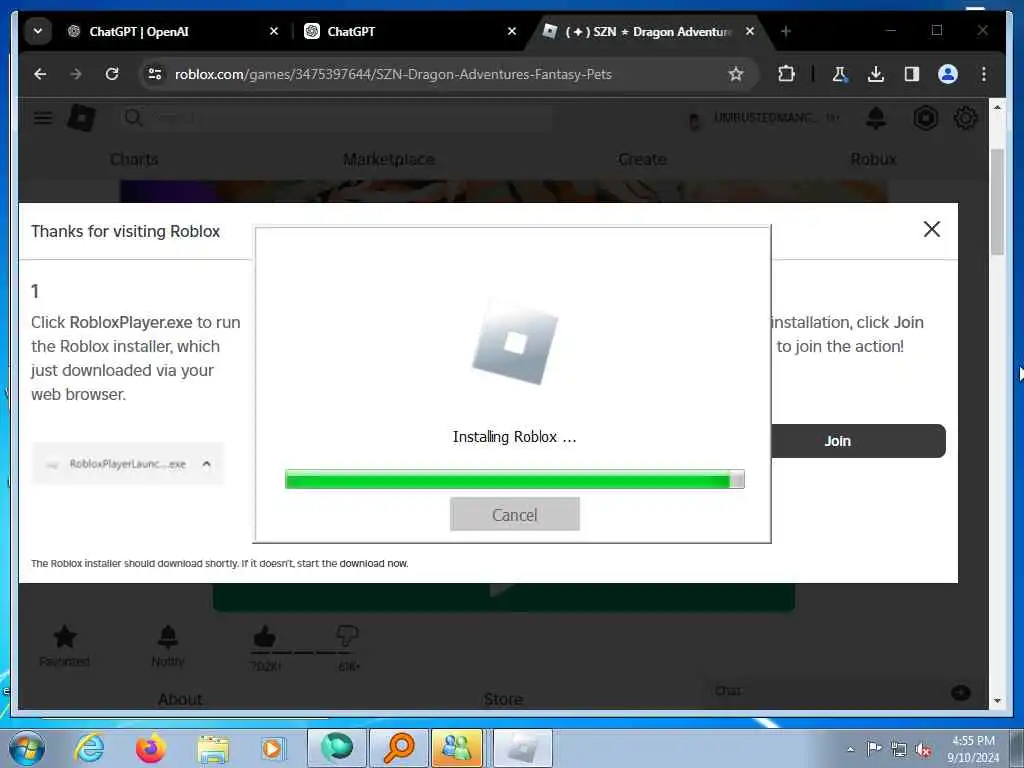Close the ChatGPT | OpenAI tab
Screen dimensions: 1024x768
click(x=274, y=31)
